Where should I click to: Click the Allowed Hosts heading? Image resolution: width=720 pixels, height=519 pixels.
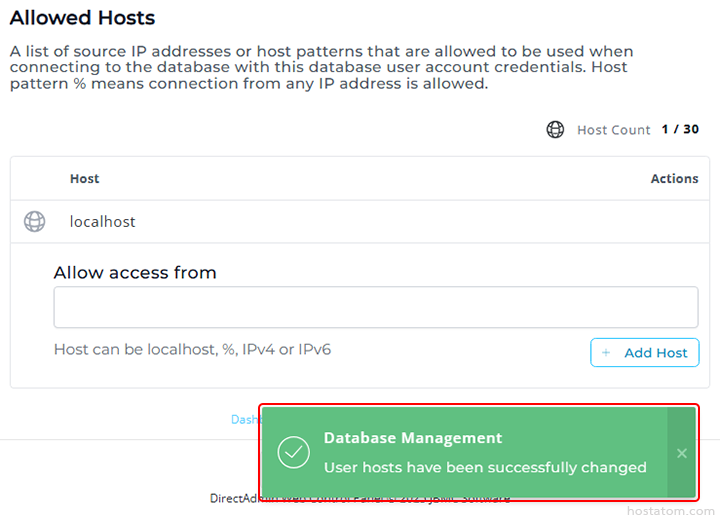pos(82,18)
